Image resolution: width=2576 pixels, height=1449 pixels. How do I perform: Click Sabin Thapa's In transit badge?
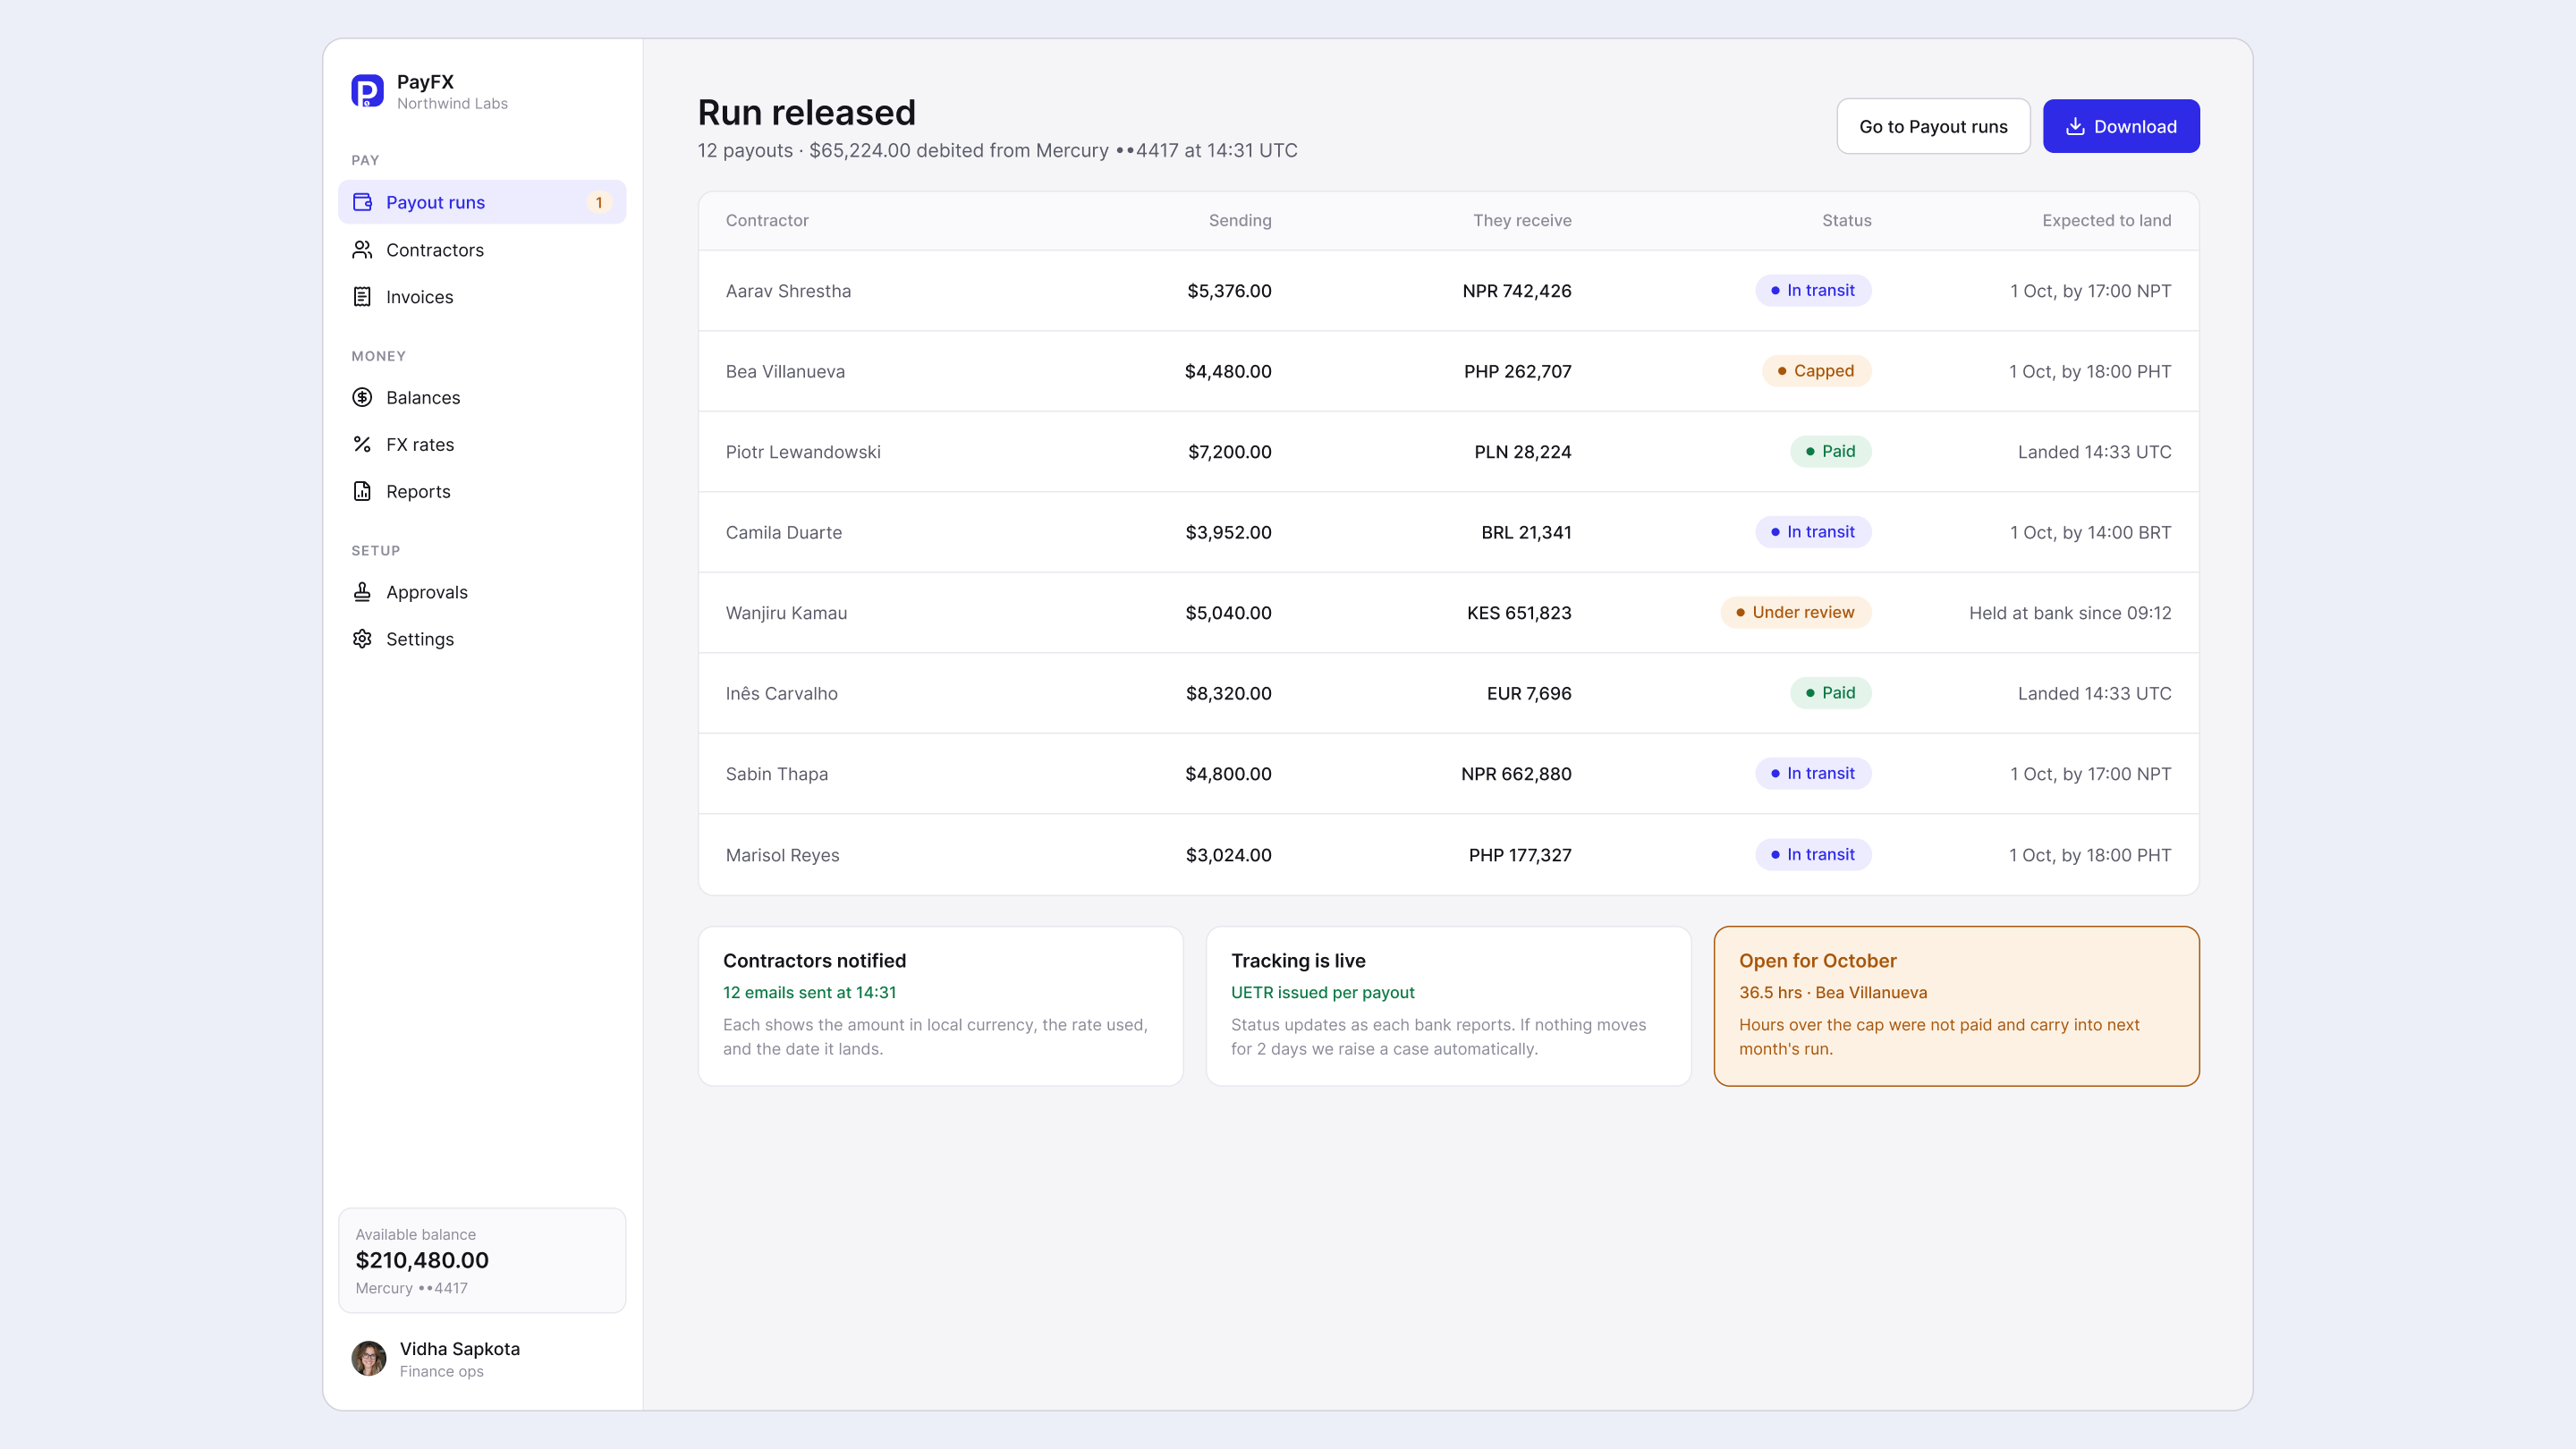[x=1813, y=773]
